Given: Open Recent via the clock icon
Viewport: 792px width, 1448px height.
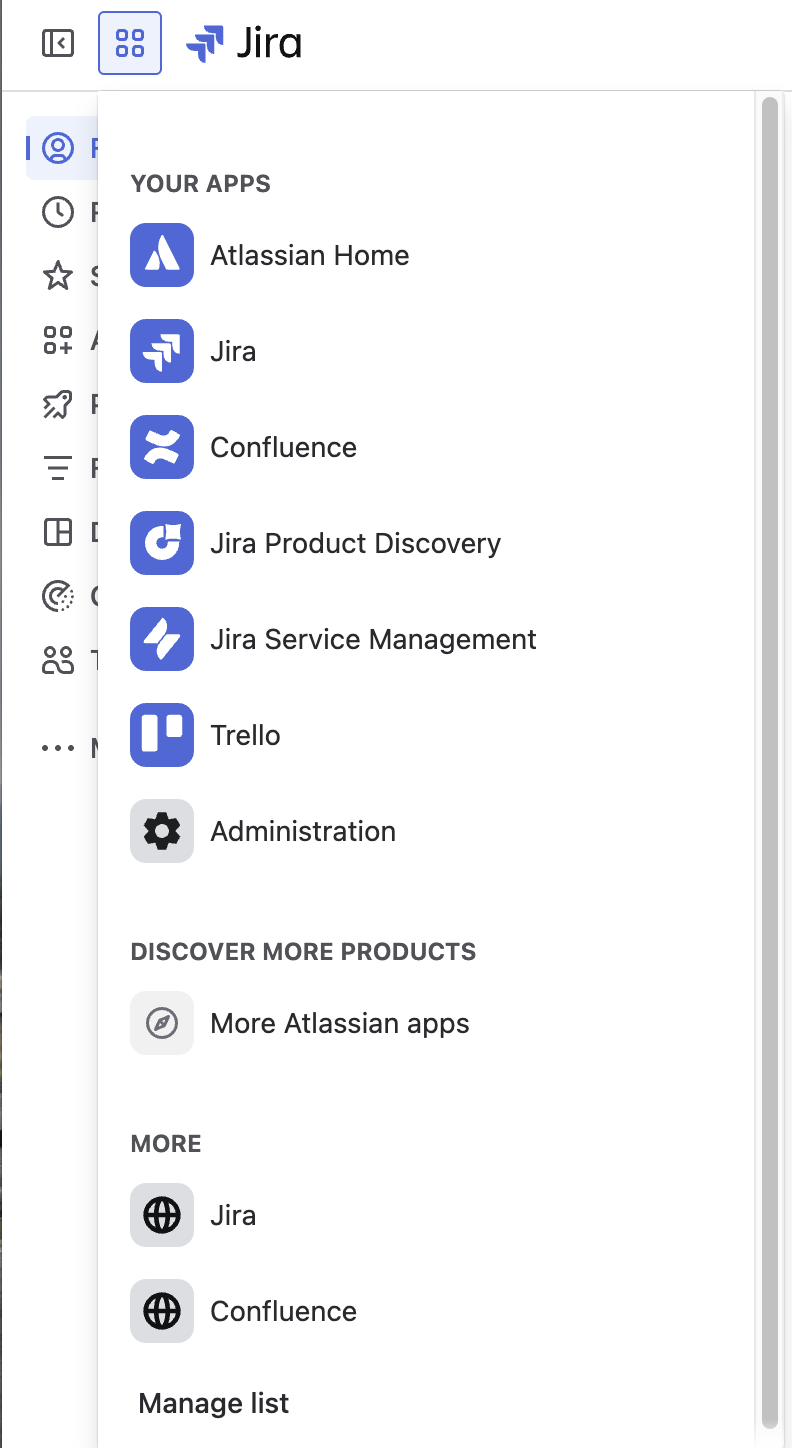Looking at the screenshot, I should coord(58,212).
